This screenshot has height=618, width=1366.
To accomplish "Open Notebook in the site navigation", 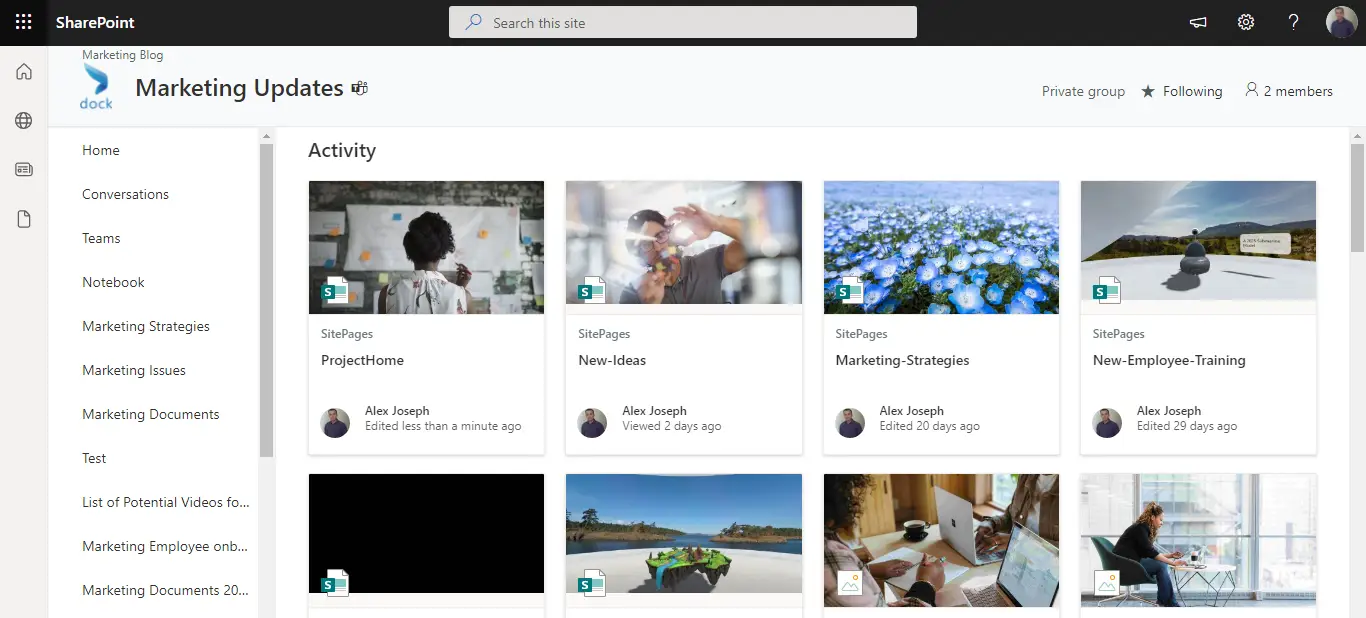I will [x=113, y=282].
